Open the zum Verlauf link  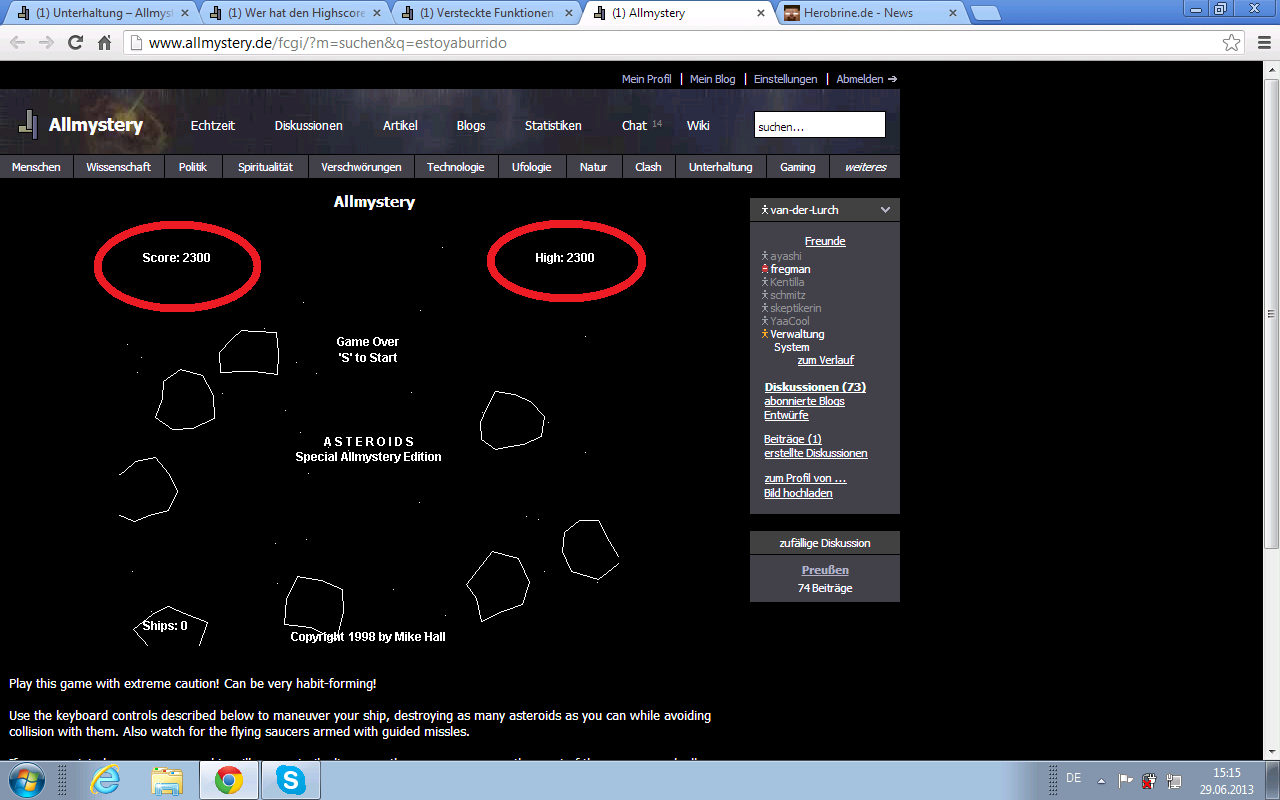[826, 360]
